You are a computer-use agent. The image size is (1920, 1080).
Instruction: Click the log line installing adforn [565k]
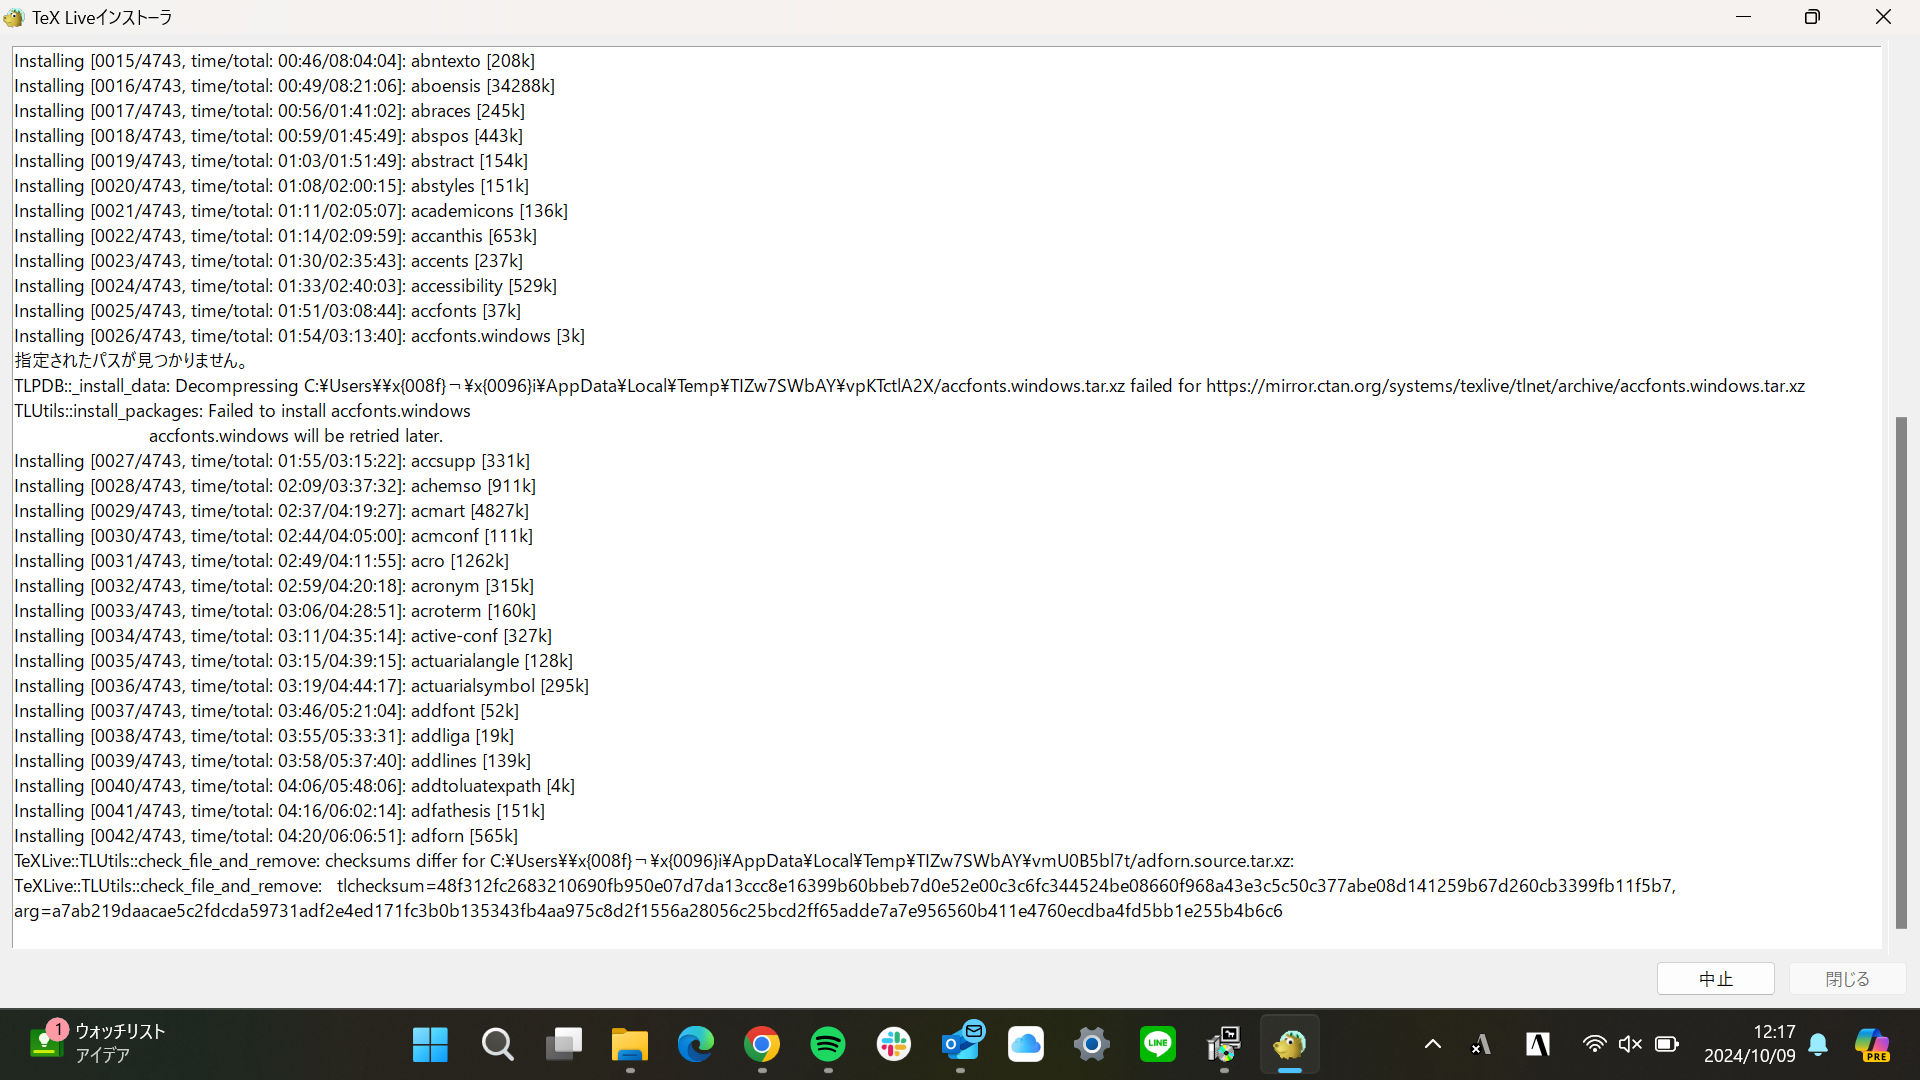pyautogui.click(x=266, y=836)
